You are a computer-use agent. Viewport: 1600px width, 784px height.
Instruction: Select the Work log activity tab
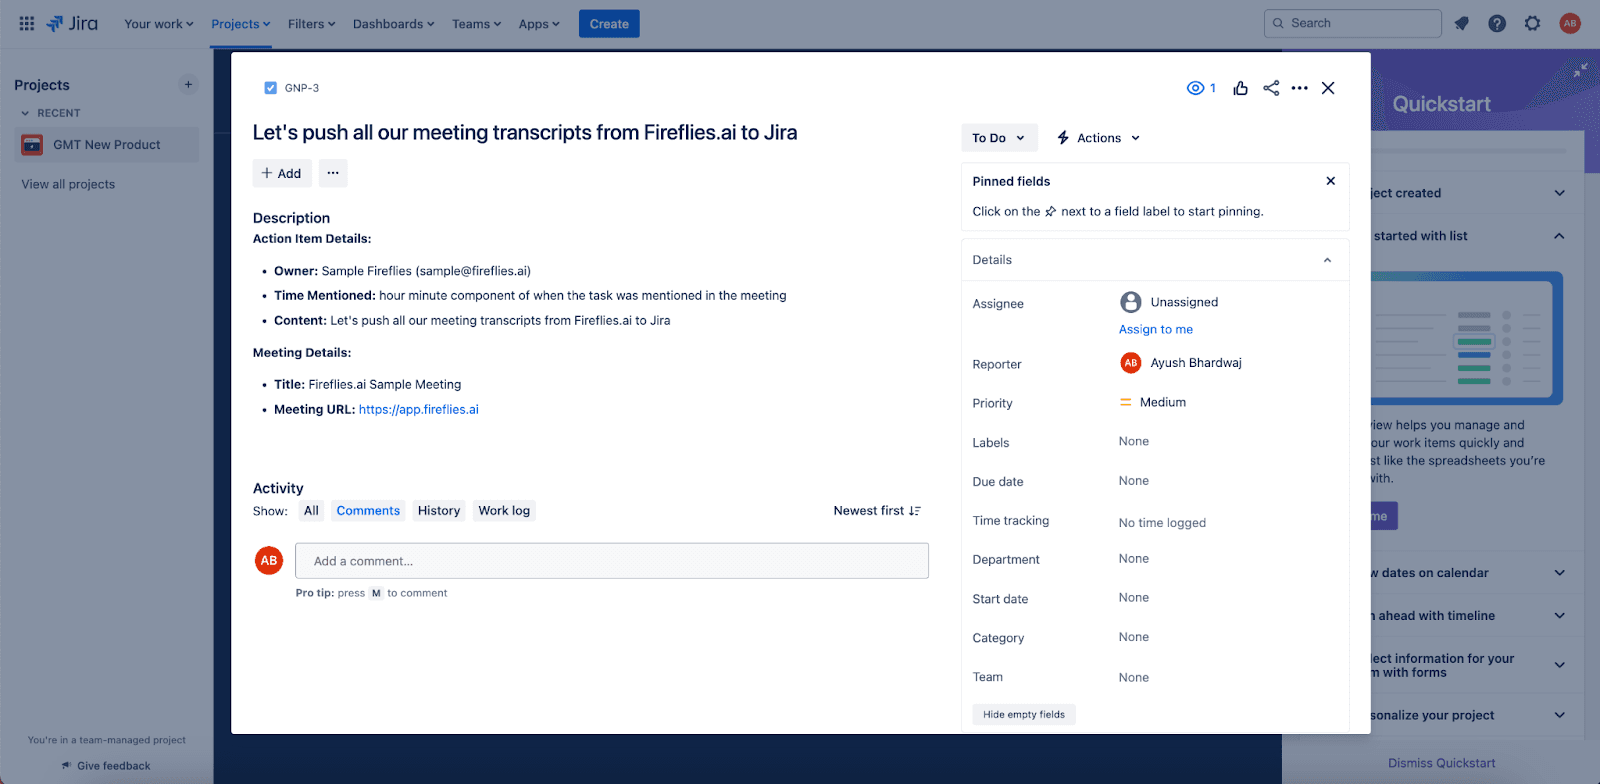(504, 510)
